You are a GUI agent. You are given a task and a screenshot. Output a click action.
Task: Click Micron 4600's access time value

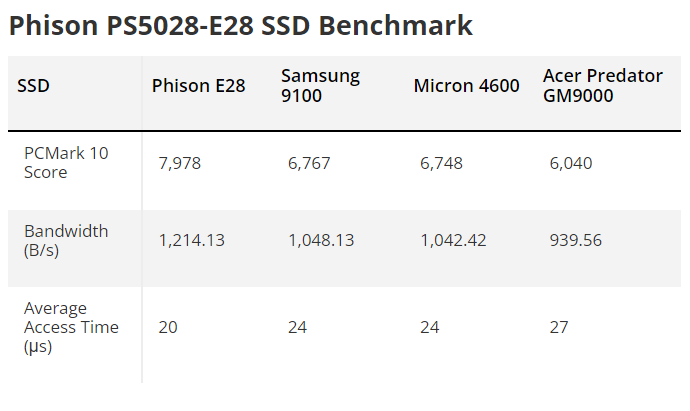pos(430,327)
